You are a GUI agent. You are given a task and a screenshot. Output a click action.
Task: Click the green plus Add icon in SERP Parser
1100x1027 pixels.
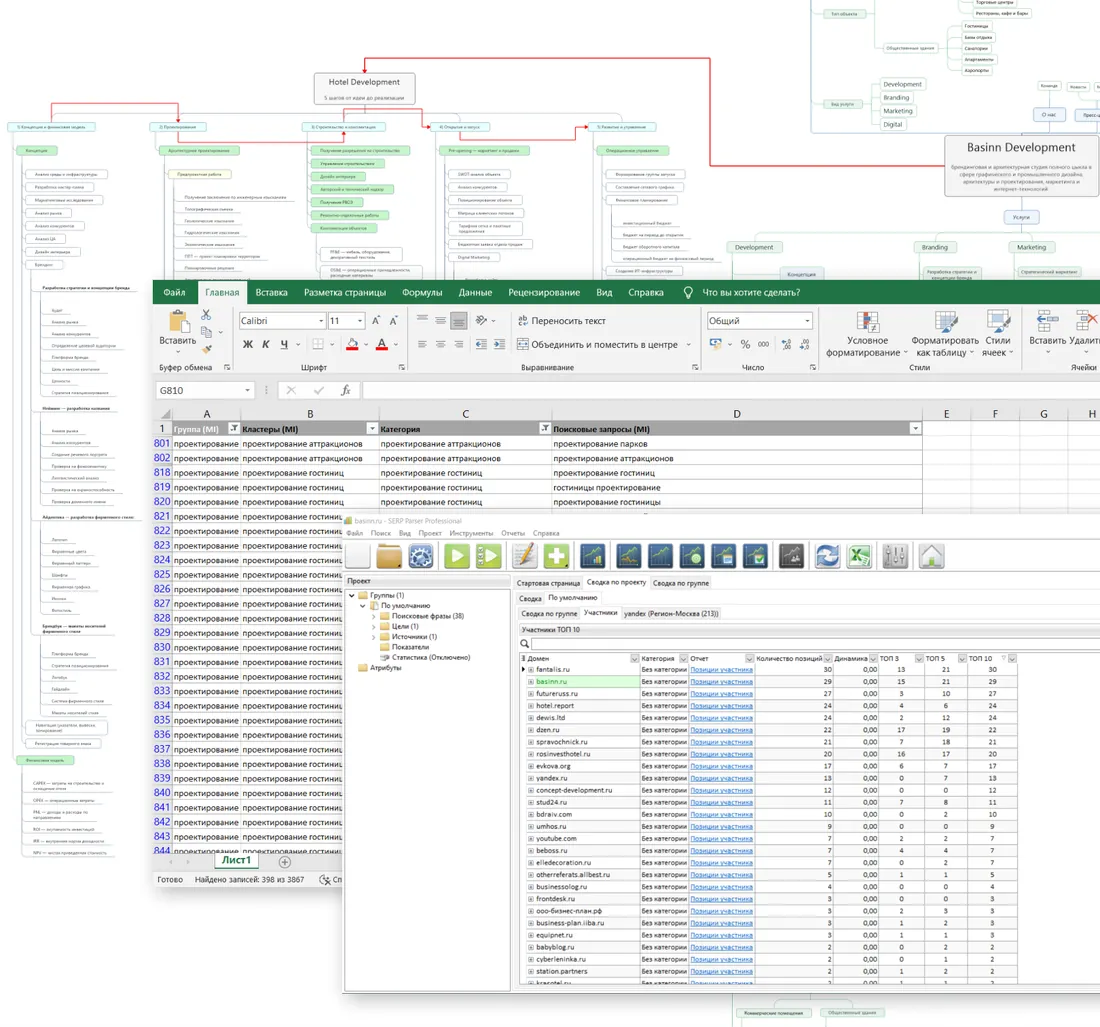556,557
